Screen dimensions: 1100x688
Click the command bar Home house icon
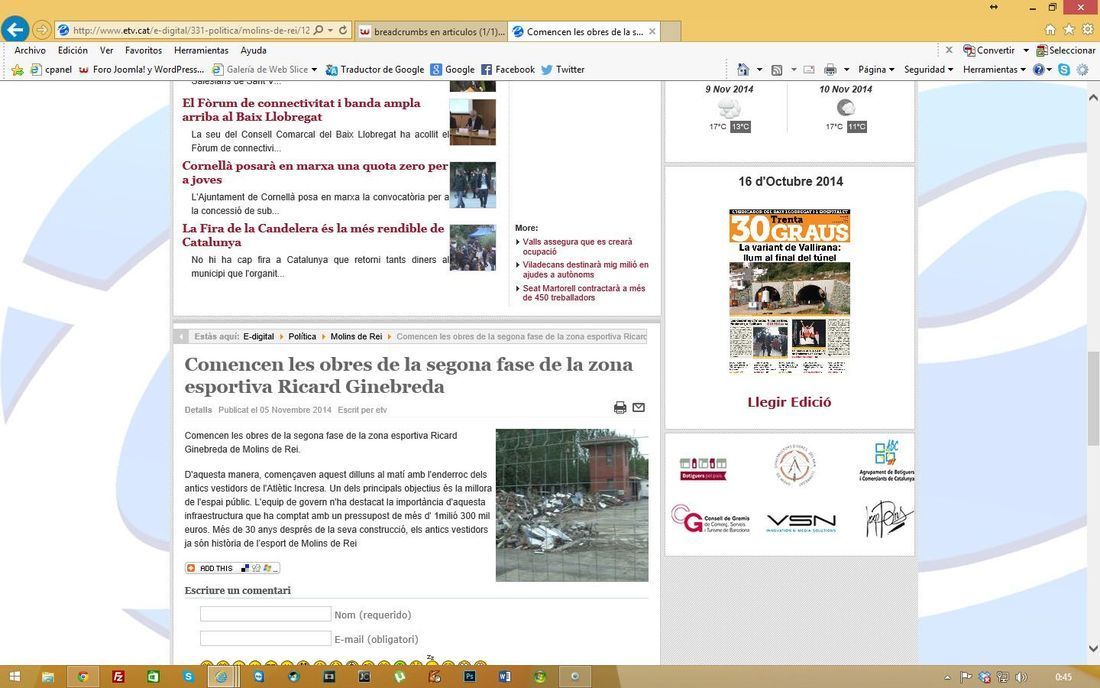pyautogui.click(x=743, y=69)
